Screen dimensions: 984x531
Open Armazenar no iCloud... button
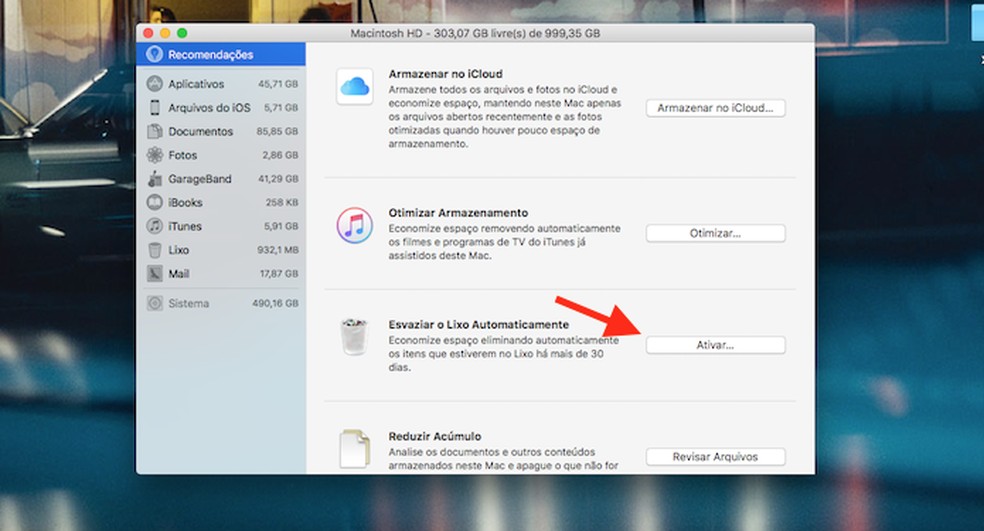[x=715, y=108]
